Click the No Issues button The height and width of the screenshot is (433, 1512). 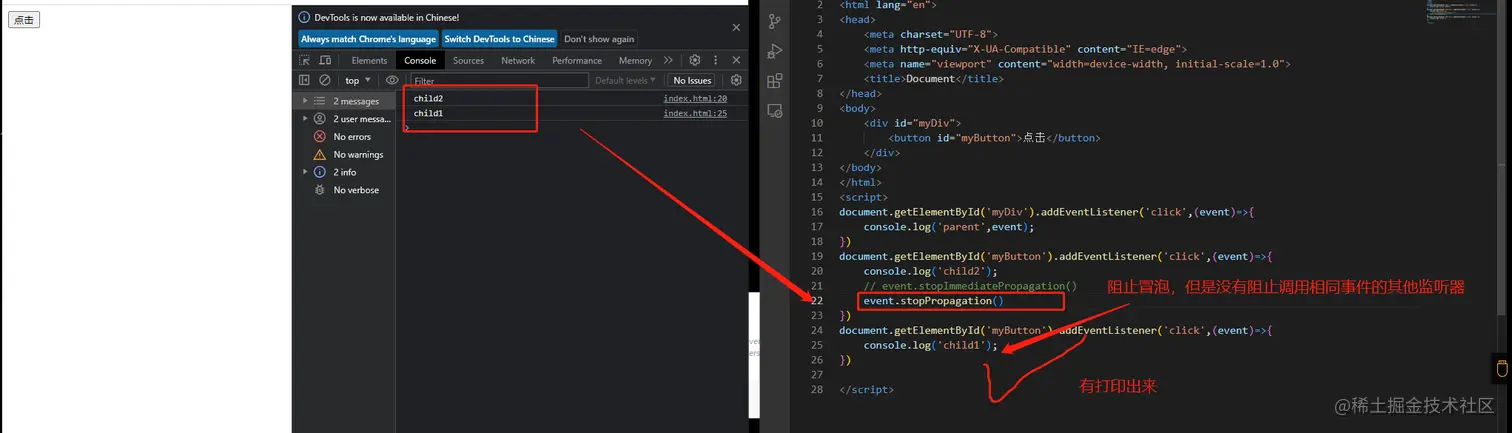click(x=692, y=80)
